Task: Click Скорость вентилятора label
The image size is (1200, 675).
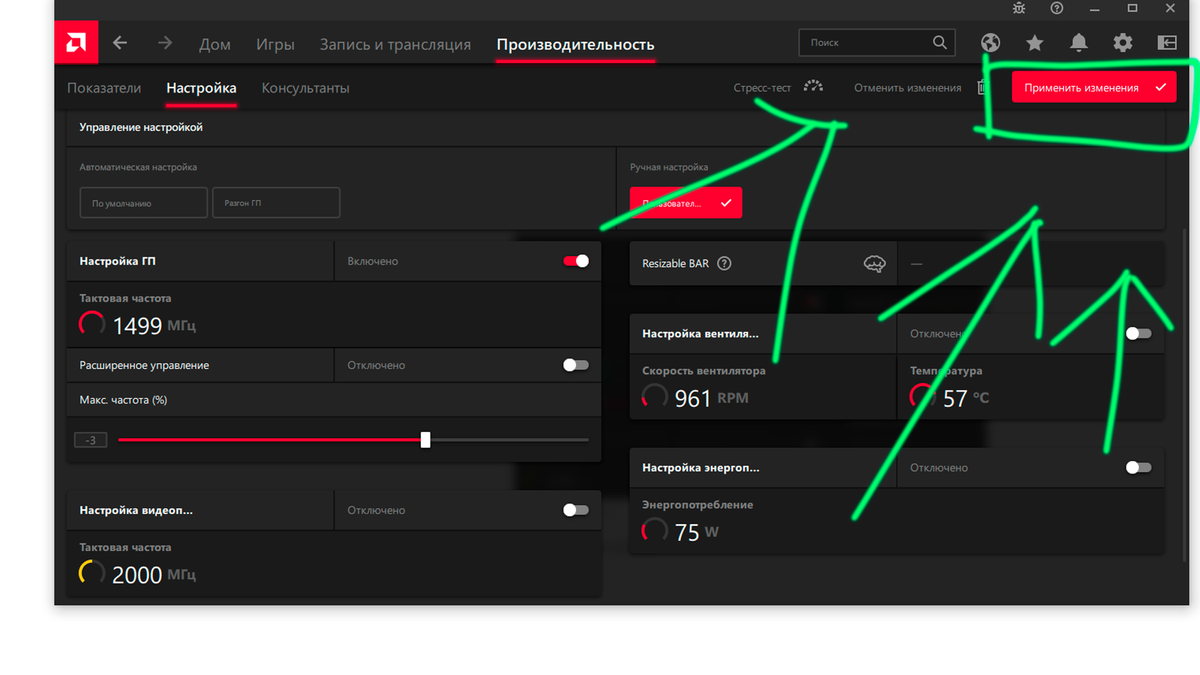Action: point(704,371)
